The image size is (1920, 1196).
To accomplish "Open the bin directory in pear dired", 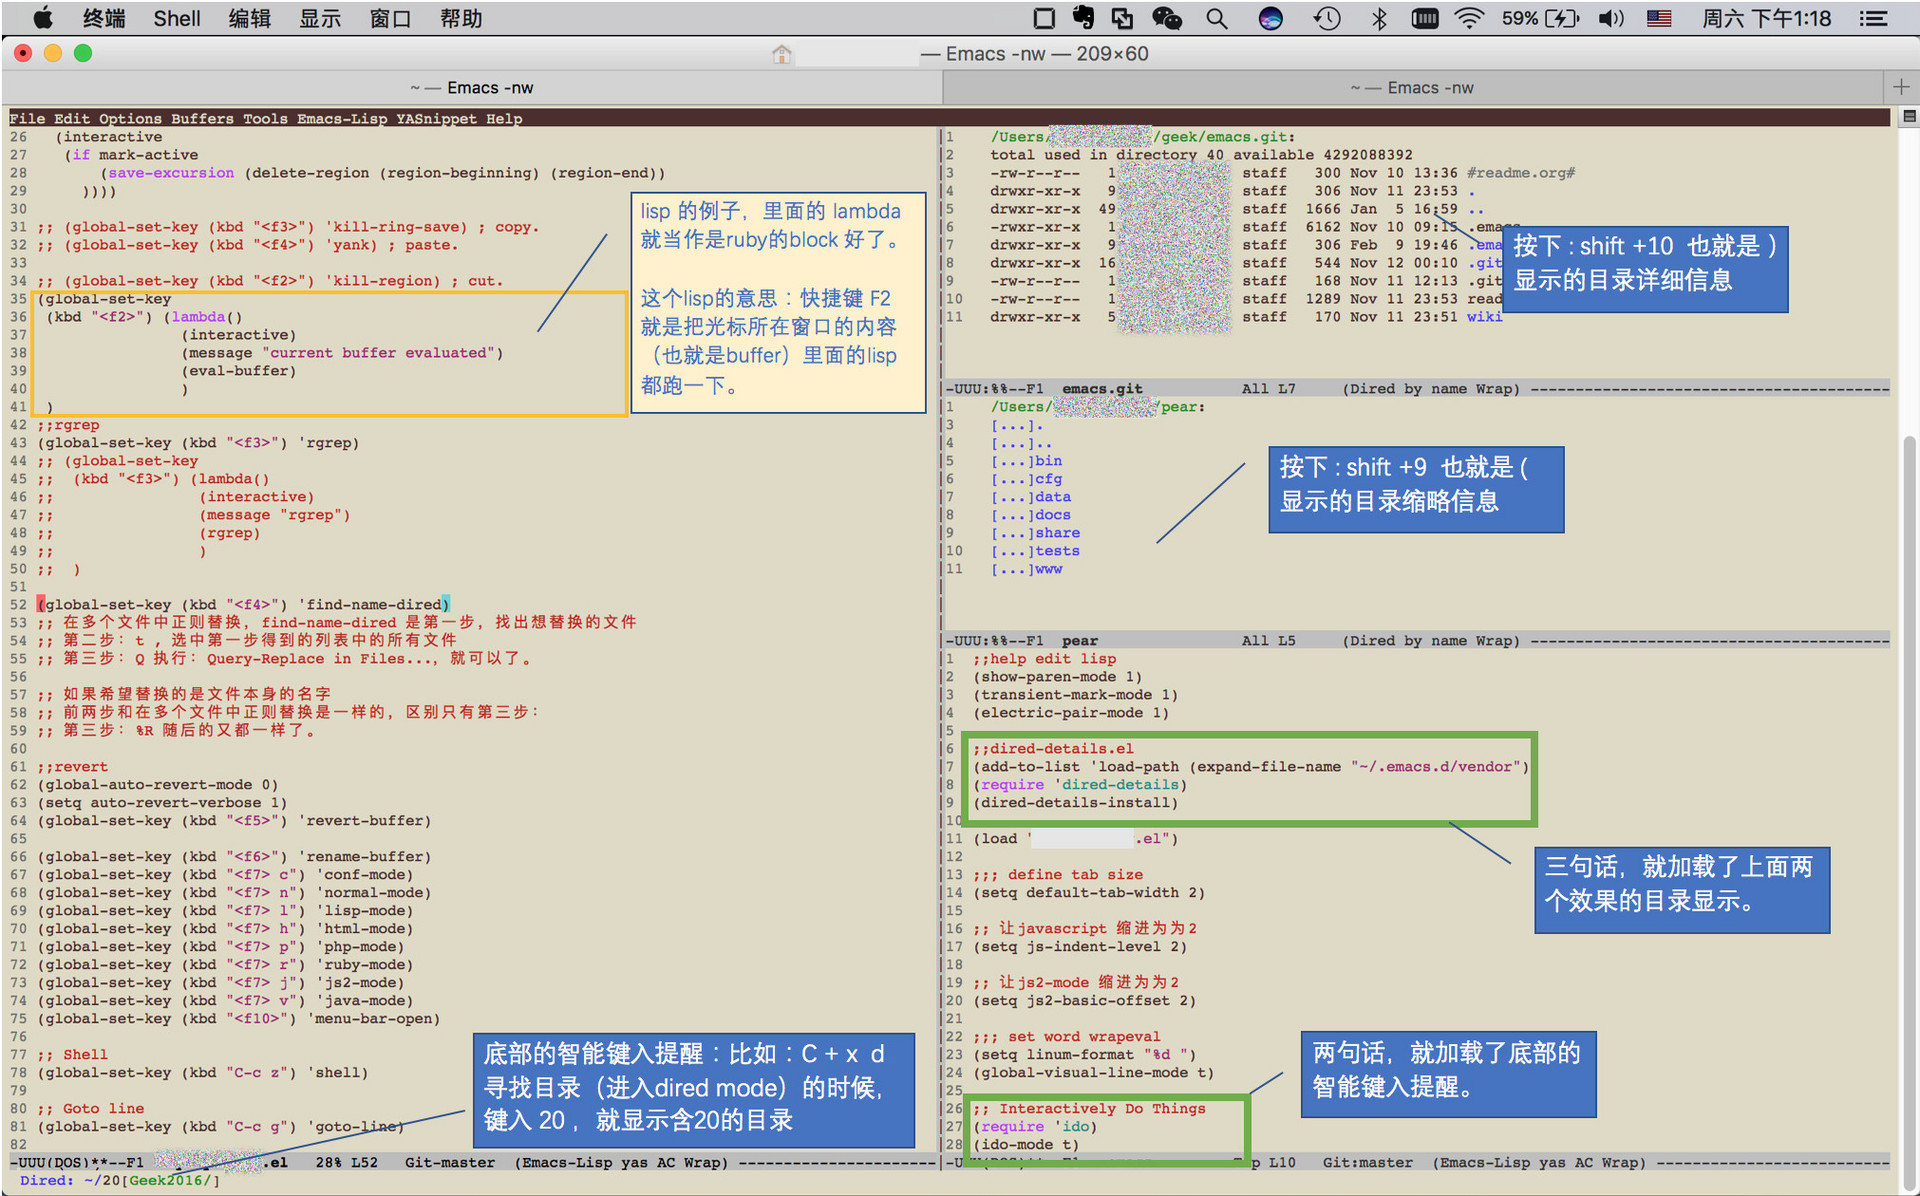I will pyautogui.click(x=1048, y=461).
